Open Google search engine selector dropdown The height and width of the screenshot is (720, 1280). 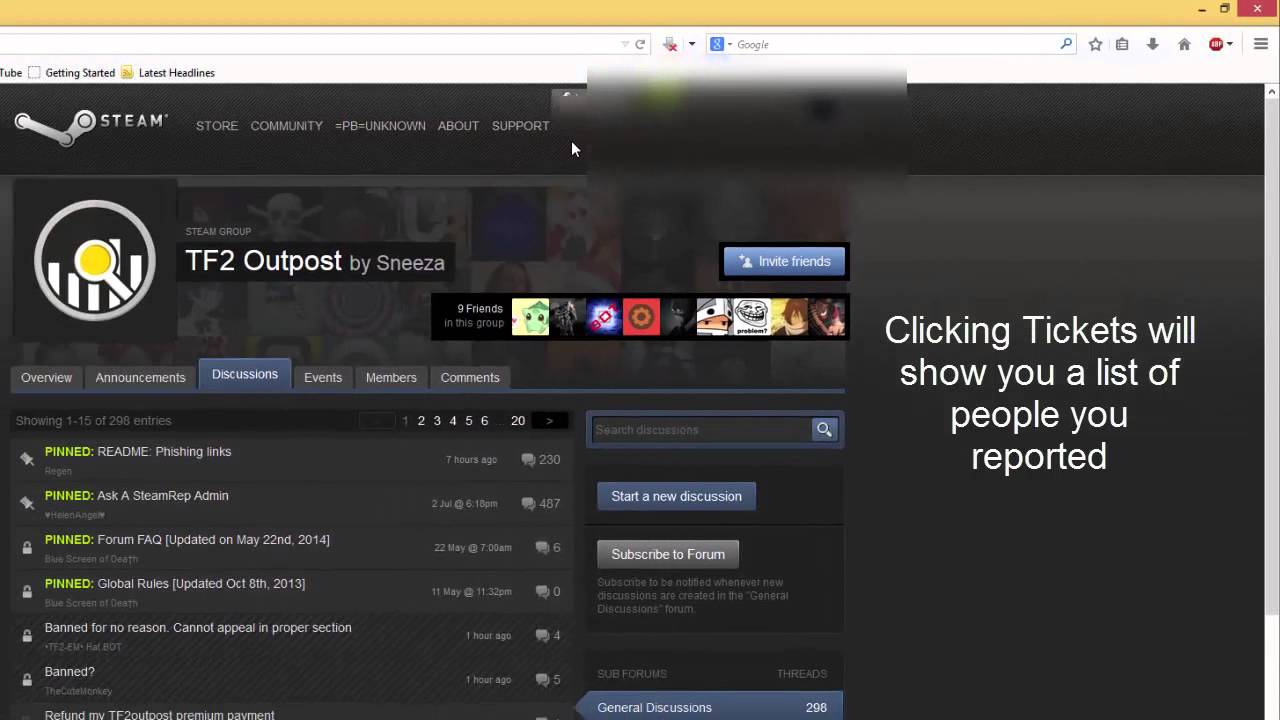click(x=722, y=44)
